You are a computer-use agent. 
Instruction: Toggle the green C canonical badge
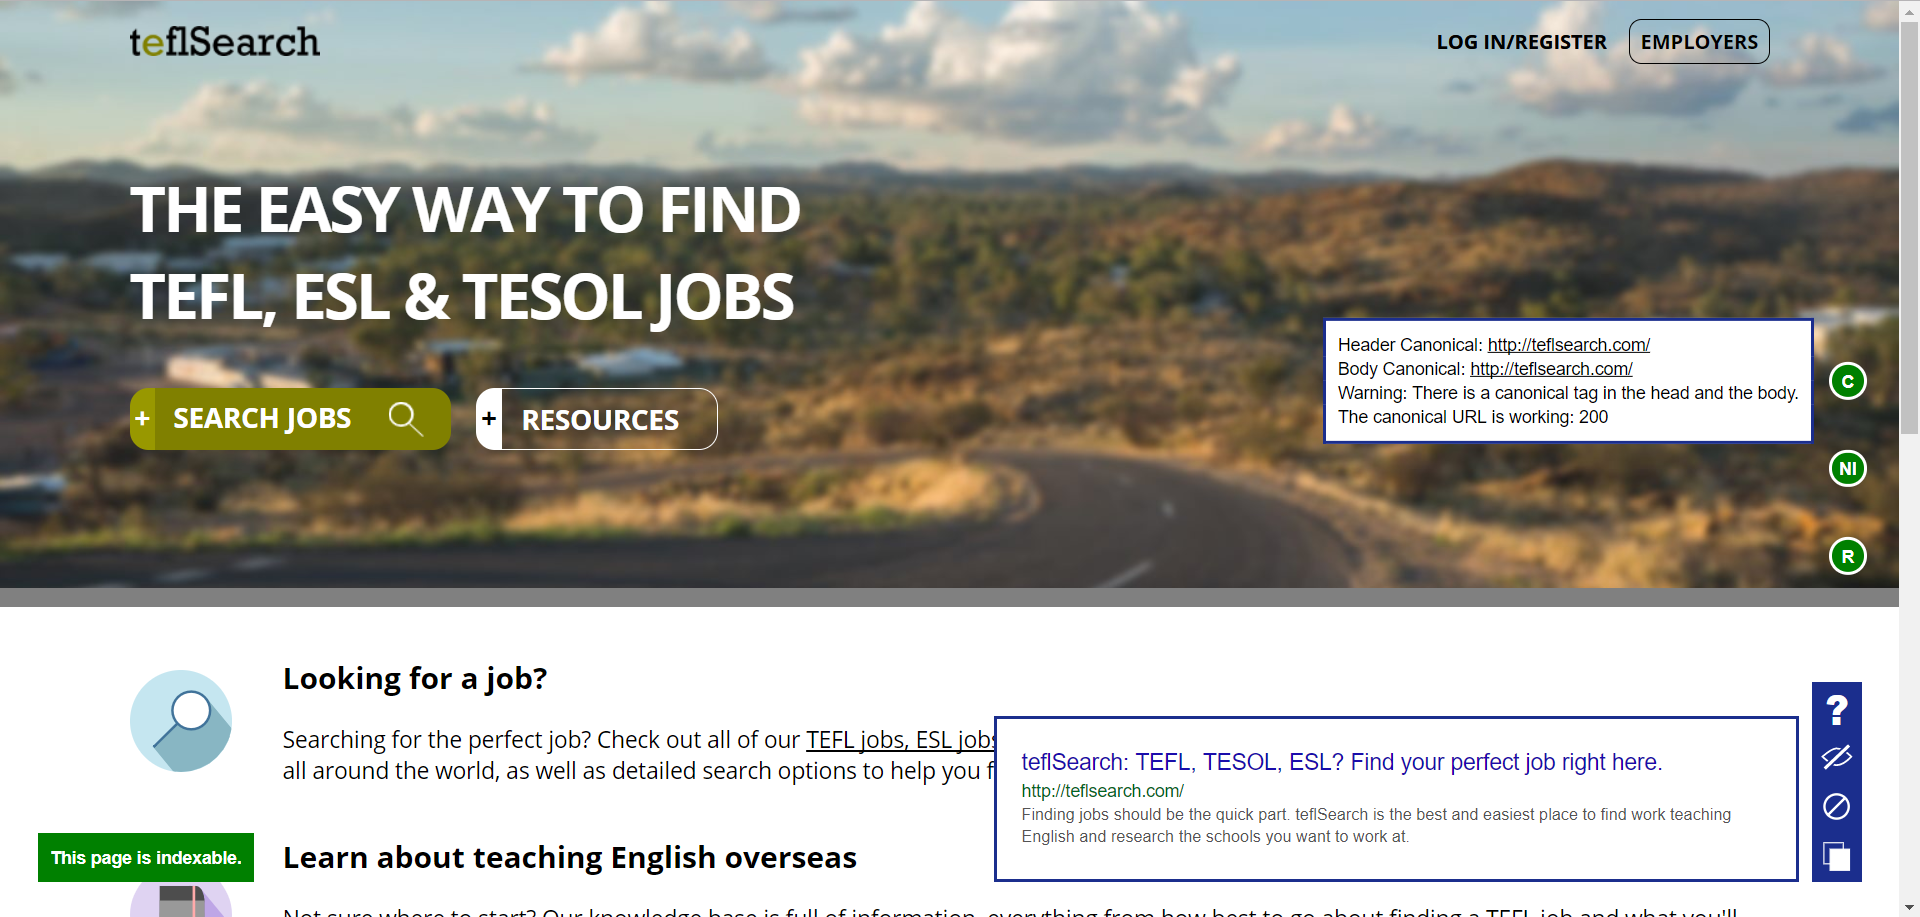(x=1848, y=381)
